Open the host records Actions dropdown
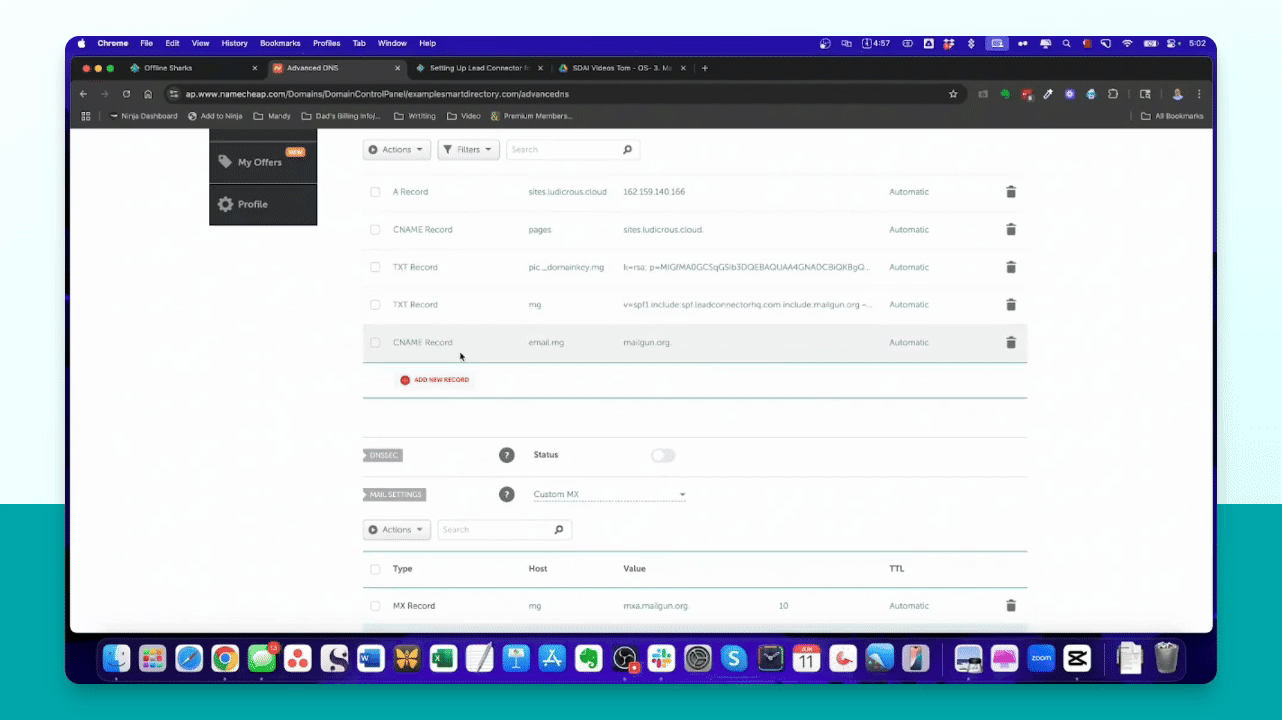Image resolution: width=1282 pixels, height=720 pixels. tap(397, 150)
